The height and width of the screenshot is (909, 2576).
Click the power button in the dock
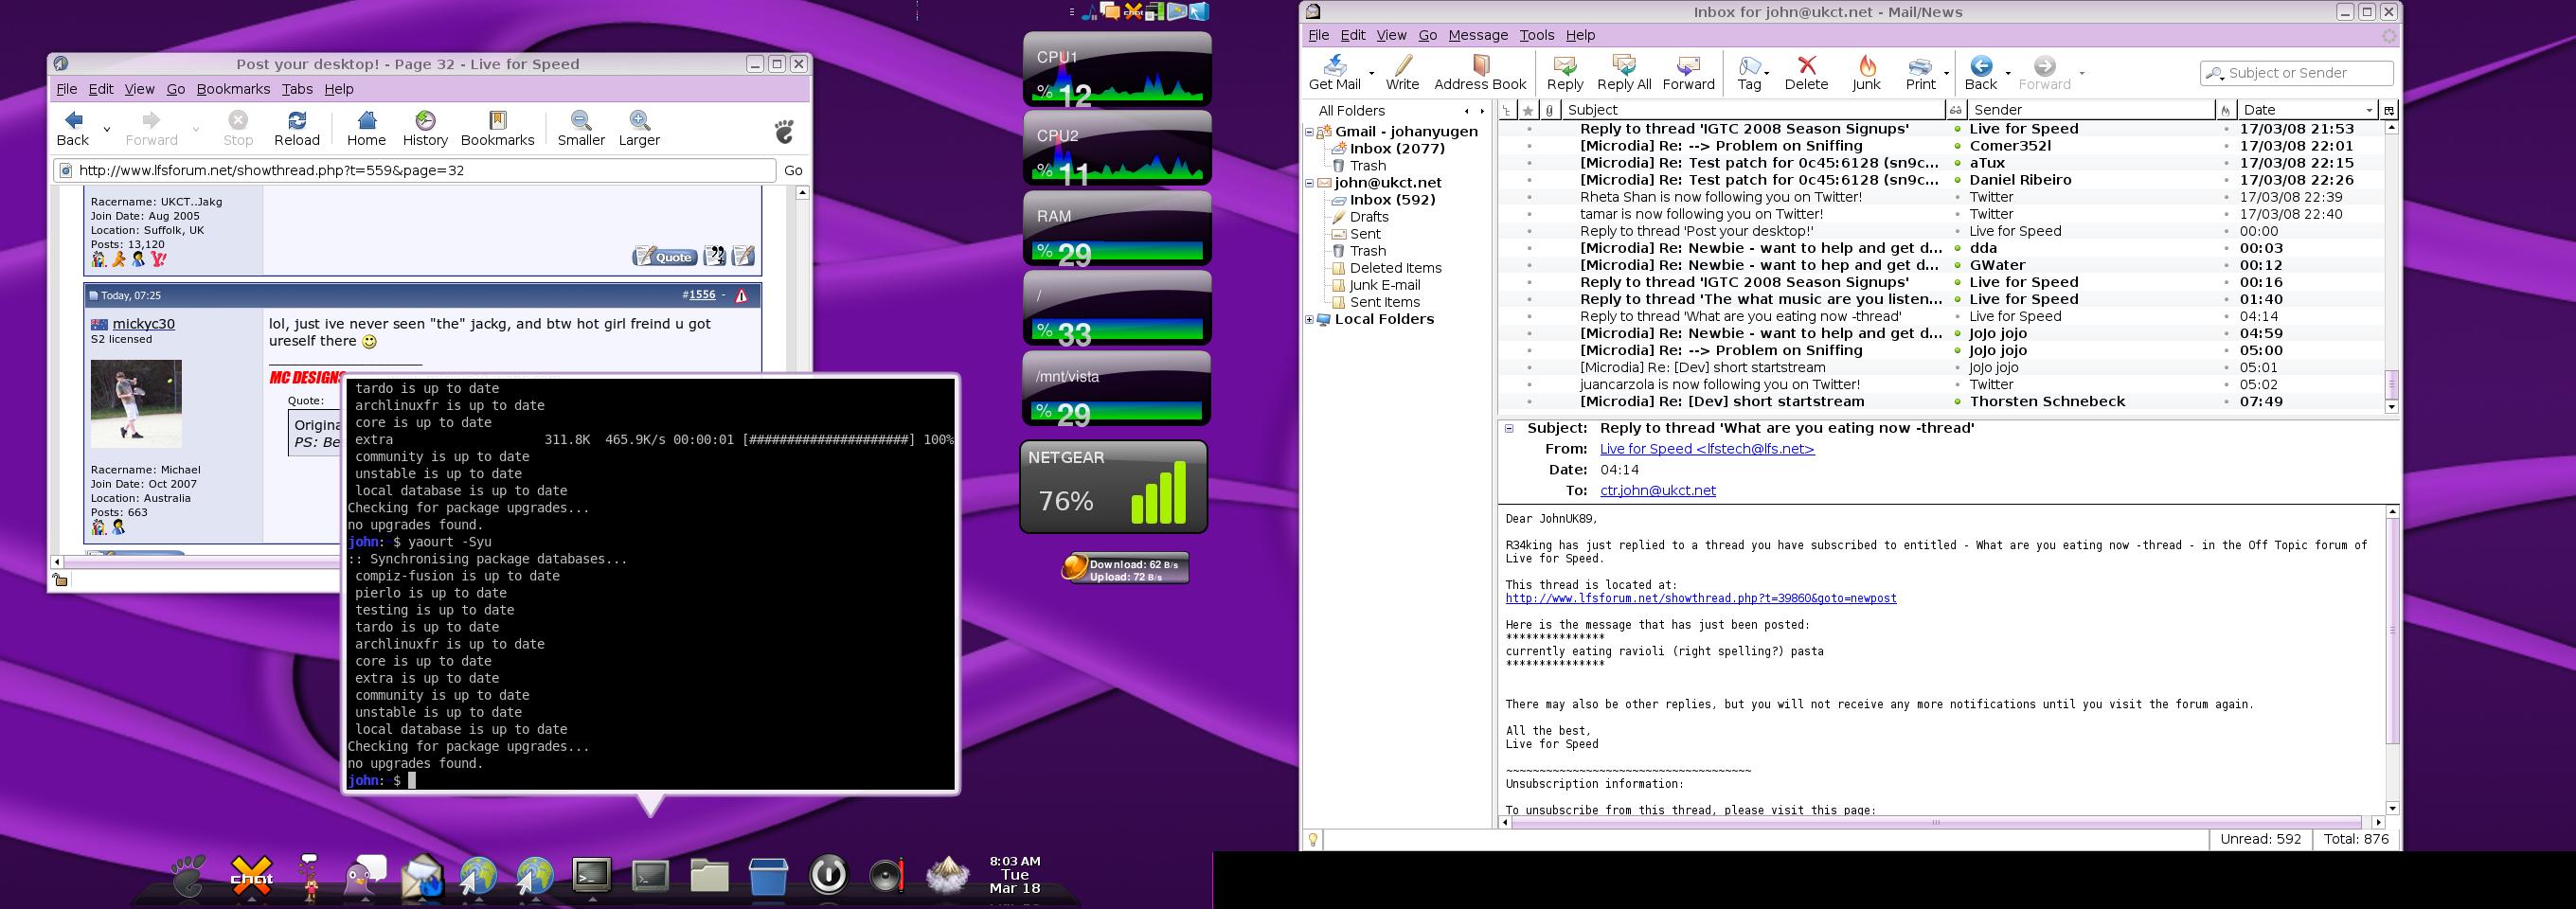(x=827, y=875)
